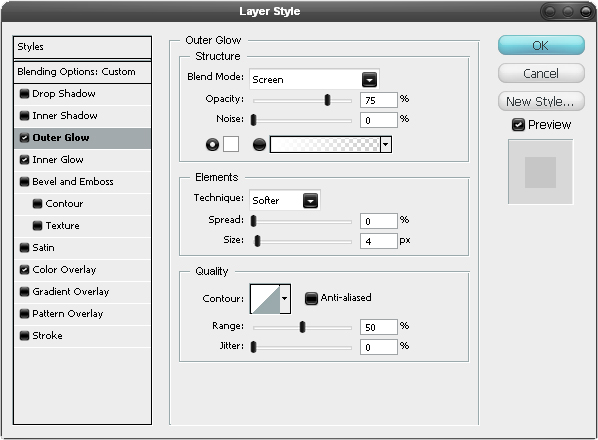Viewport: 598px width, 440px height.
Task: Click the white glow color swatch
Action: pos(231,145)
